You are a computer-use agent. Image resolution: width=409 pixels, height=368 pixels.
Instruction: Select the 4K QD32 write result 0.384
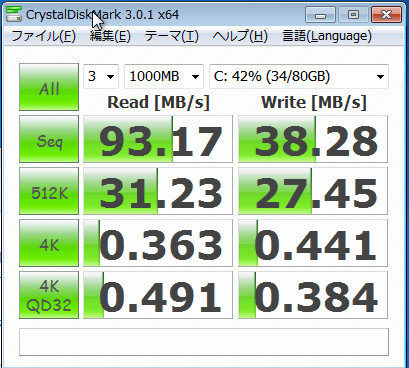coord(313,295)
